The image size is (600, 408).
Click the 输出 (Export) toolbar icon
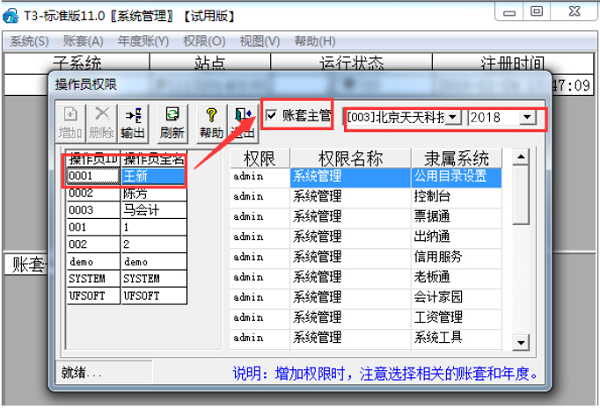tap(133, 123)
